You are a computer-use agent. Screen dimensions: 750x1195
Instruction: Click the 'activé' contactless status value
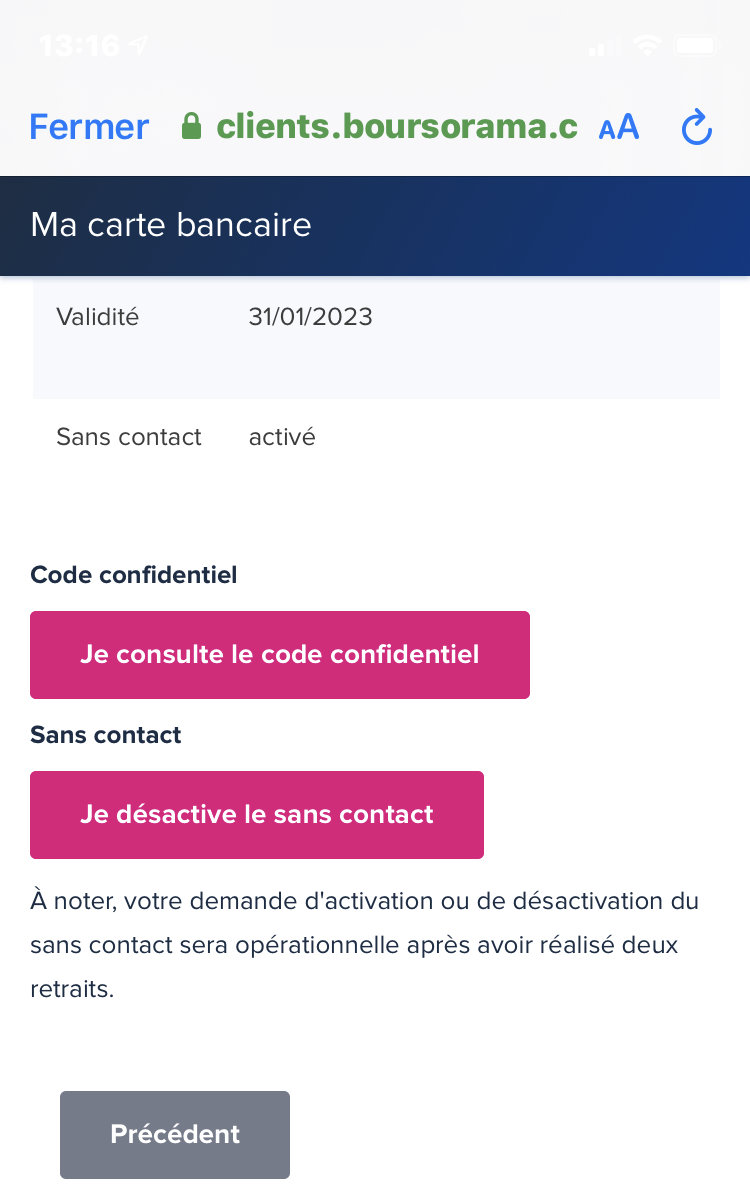282,437
